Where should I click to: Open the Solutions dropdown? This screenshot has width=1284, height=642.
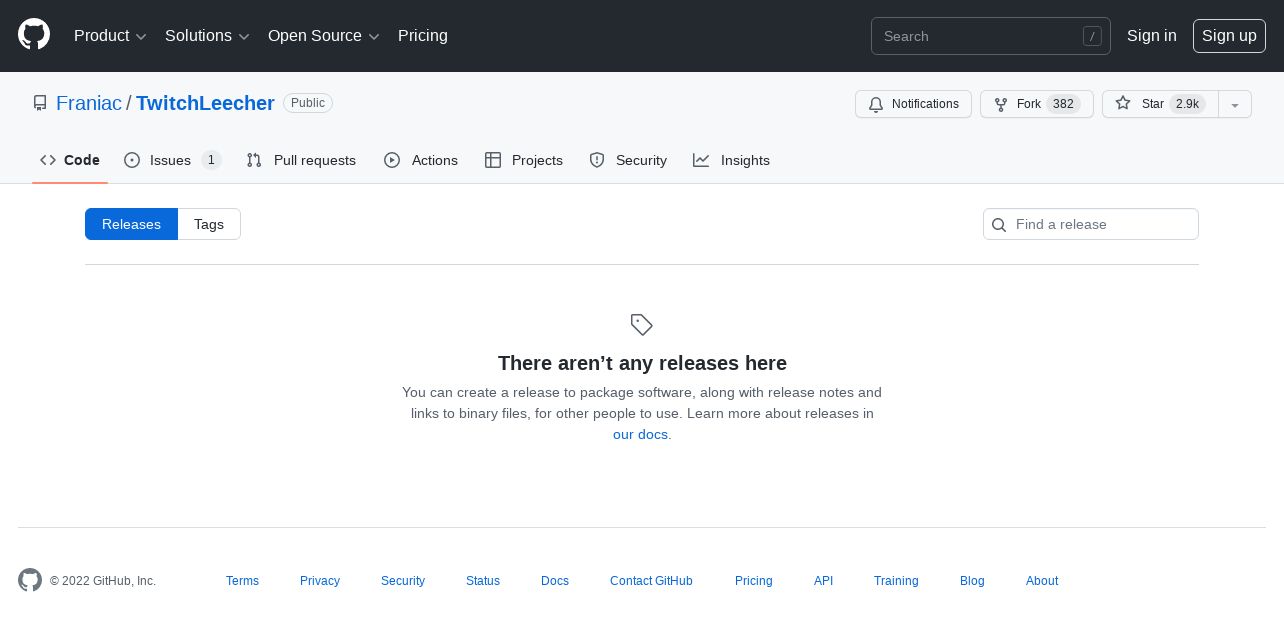coord(207,36)
